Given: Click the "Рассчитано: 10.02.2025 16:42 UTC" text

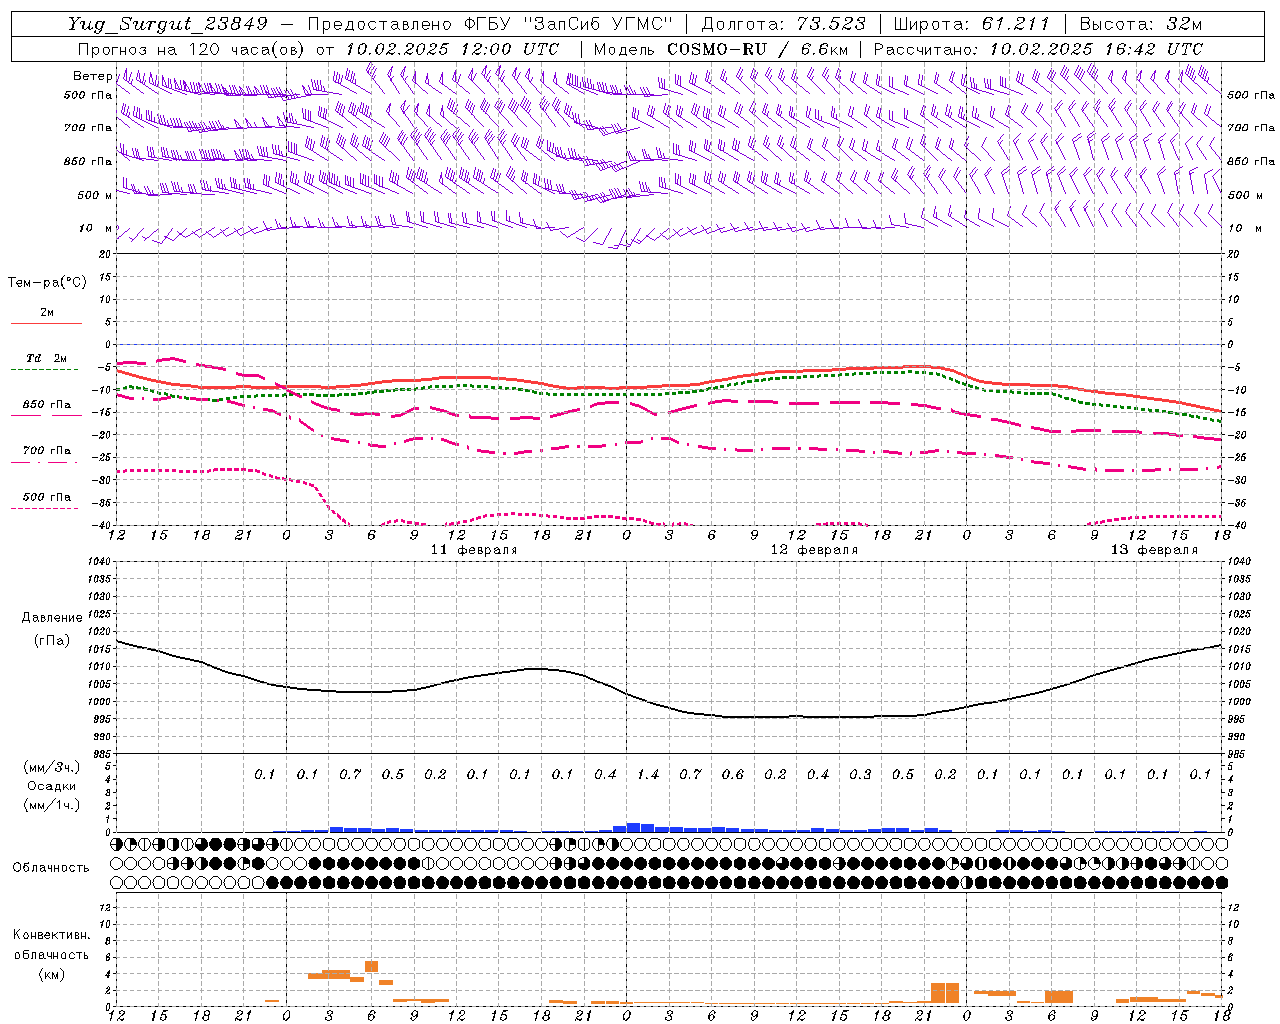Looking at the screenshot, I should pyautogui.click(x=1038, y=49).
